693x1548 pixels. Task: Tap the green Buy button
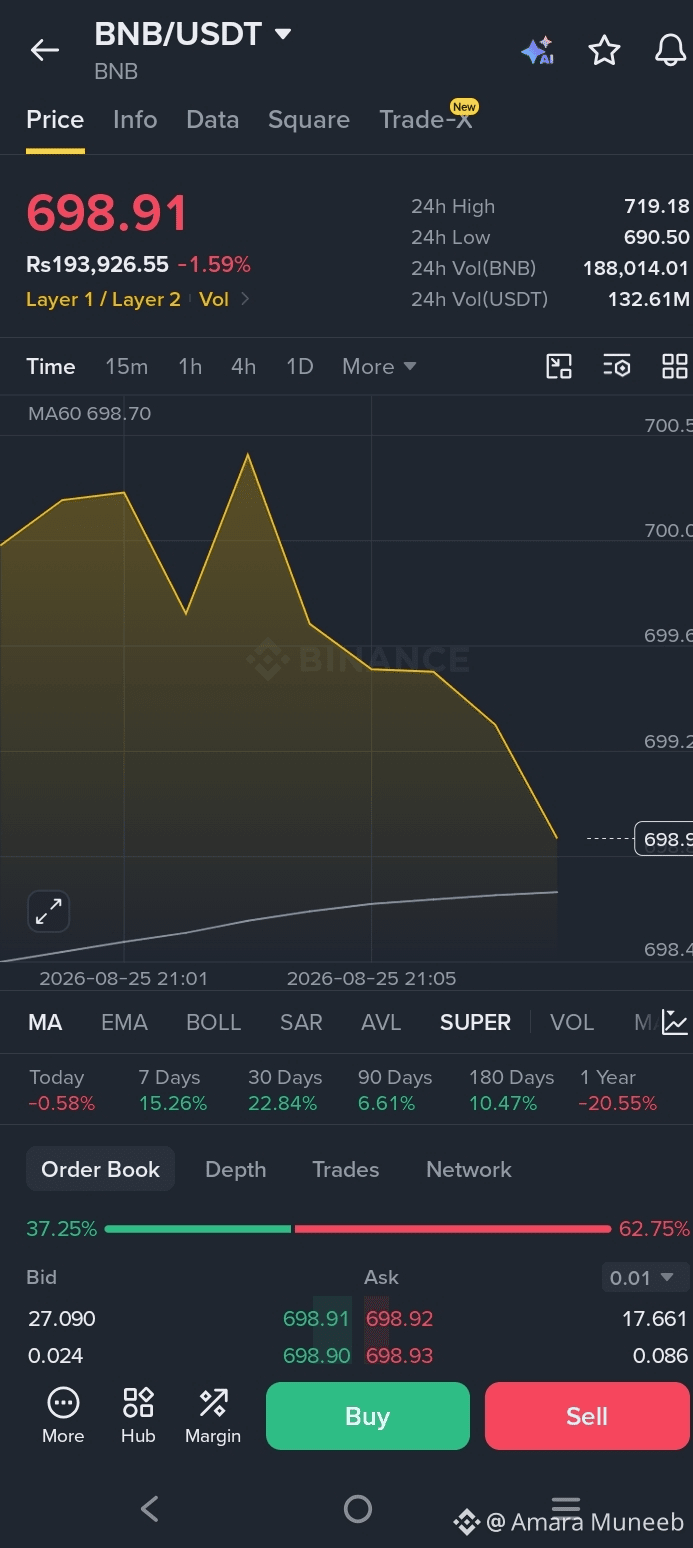[x=368, y=1416]
